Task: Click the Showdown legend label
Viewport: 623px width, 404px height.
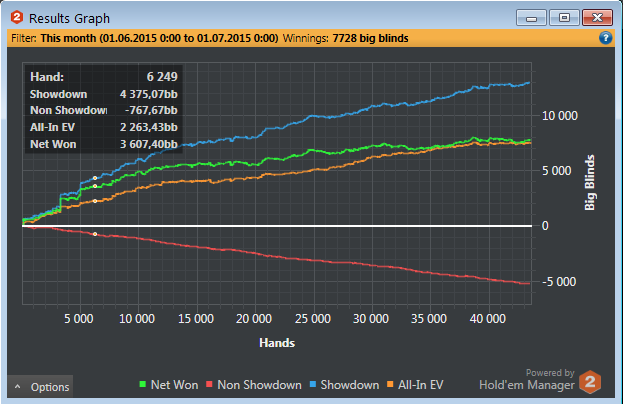Action: coord(350,385)
